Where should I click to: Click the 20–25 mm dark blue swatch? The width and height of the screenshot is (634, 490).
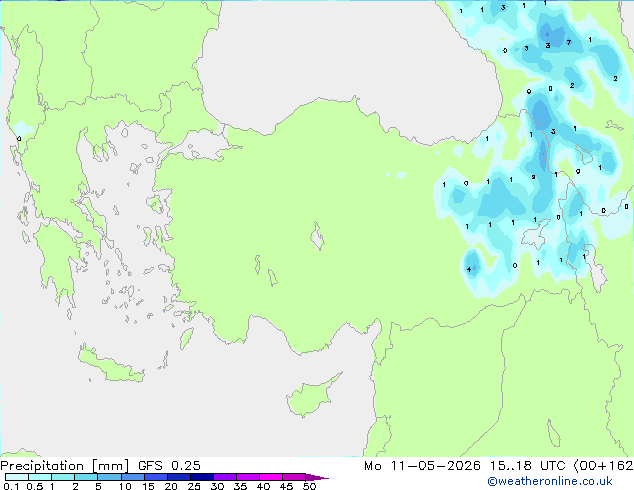[178, 477]
